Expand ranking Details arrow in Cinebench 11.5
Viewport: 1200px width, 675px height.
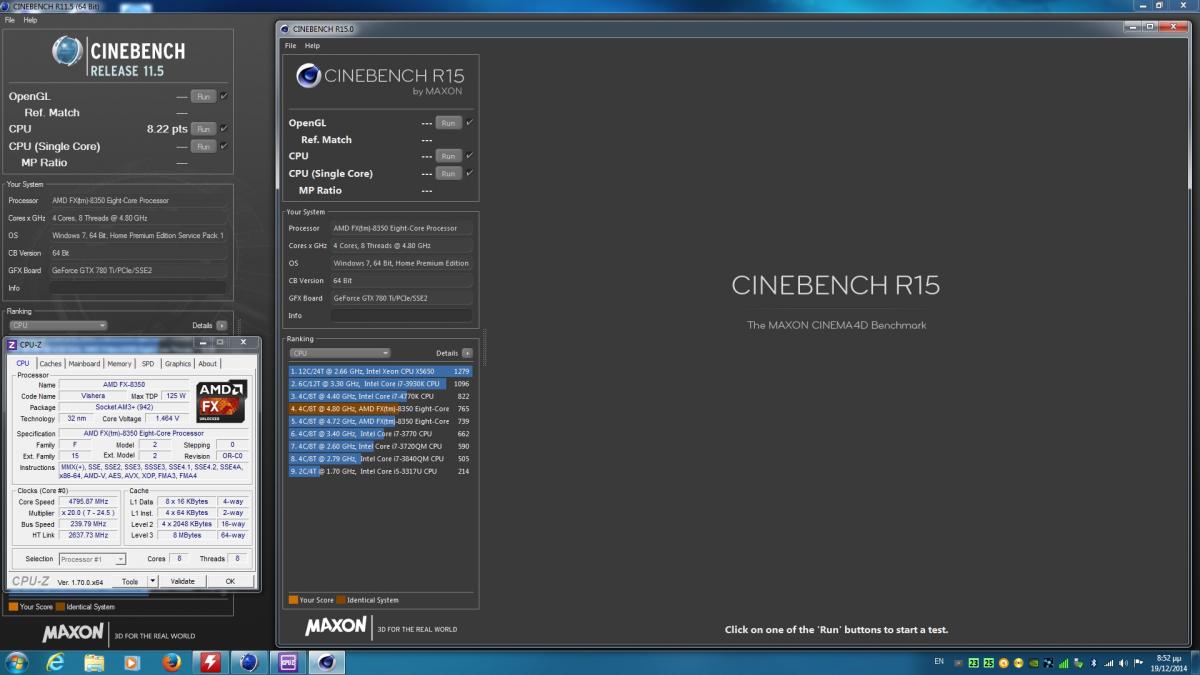221,325
